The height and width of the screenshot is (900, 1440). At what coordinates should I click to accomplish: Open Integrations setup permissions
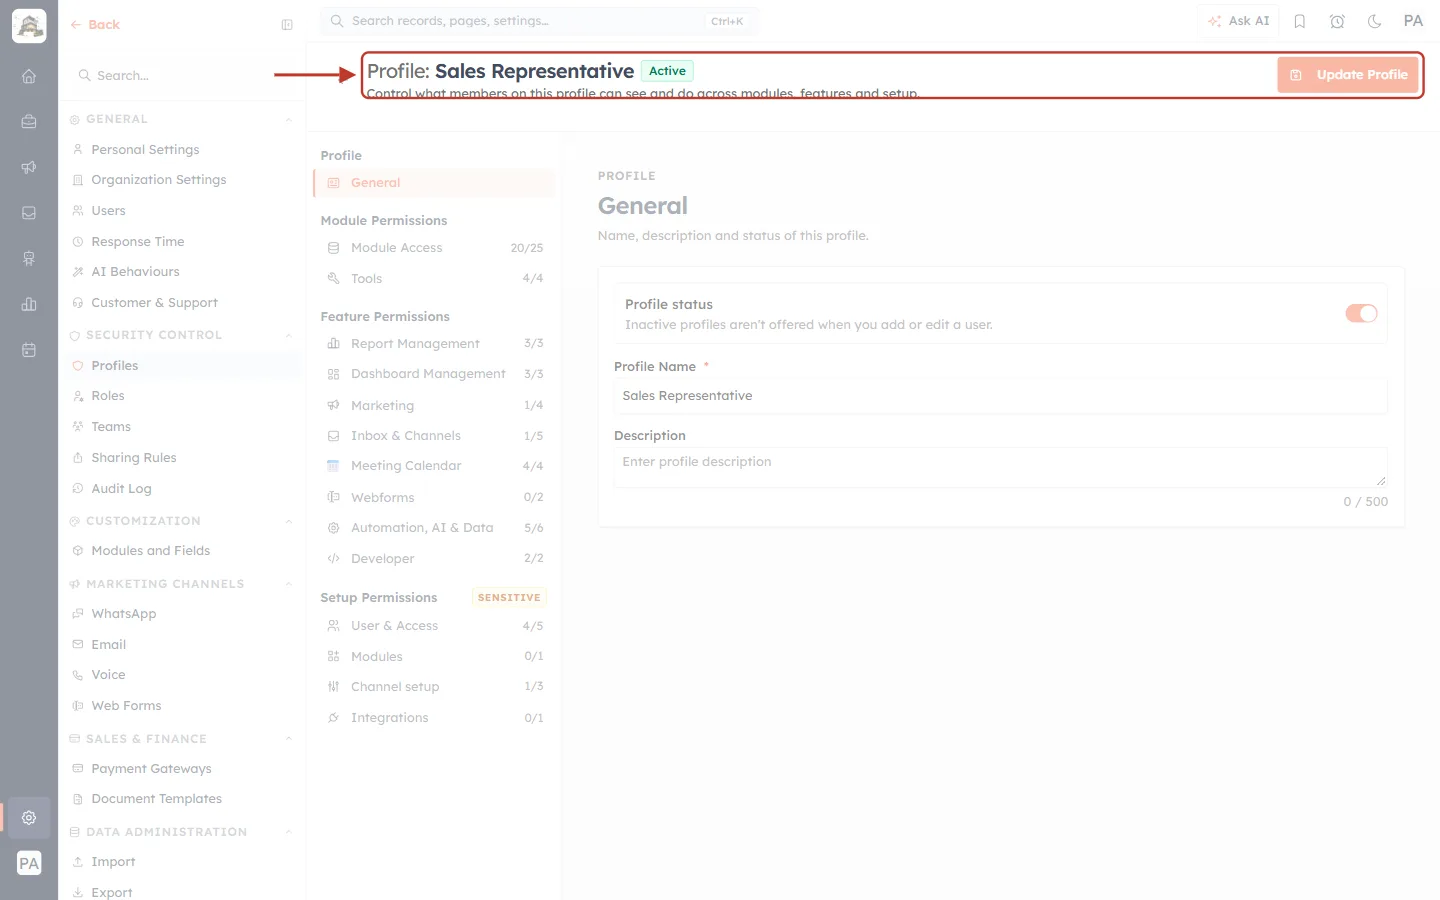point(434,718)
